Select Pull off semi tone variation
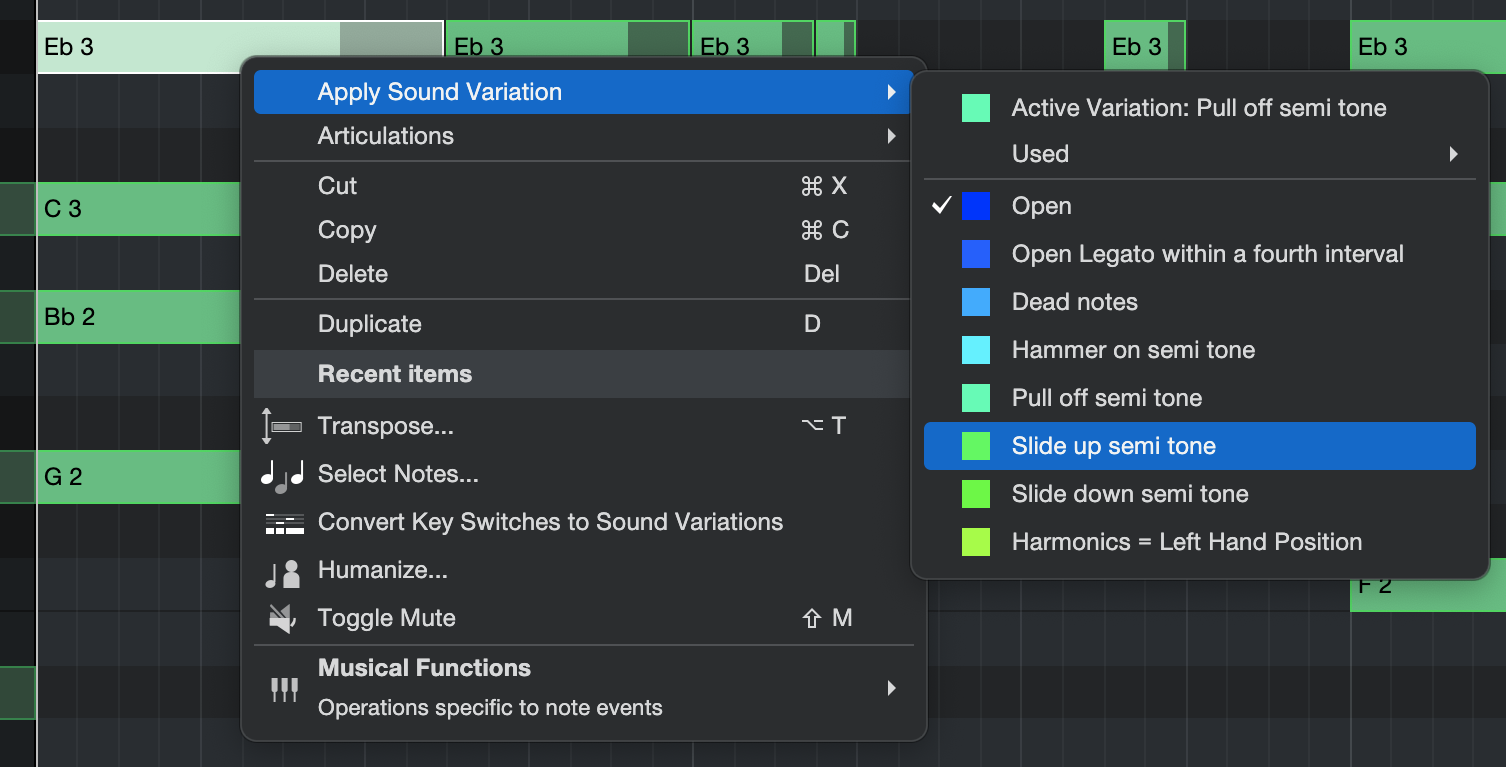The width and height of the screenshot is (1506, 767). point(1200,398)
